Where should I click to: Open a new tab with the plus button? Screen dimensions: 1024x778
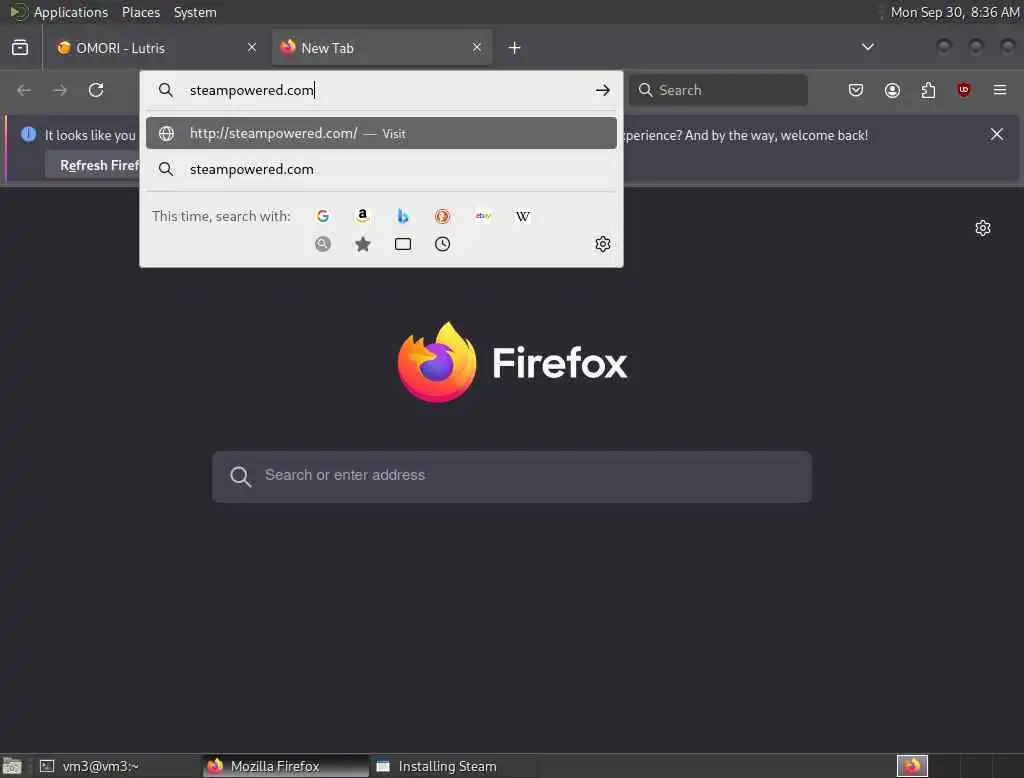coord(515,48)
